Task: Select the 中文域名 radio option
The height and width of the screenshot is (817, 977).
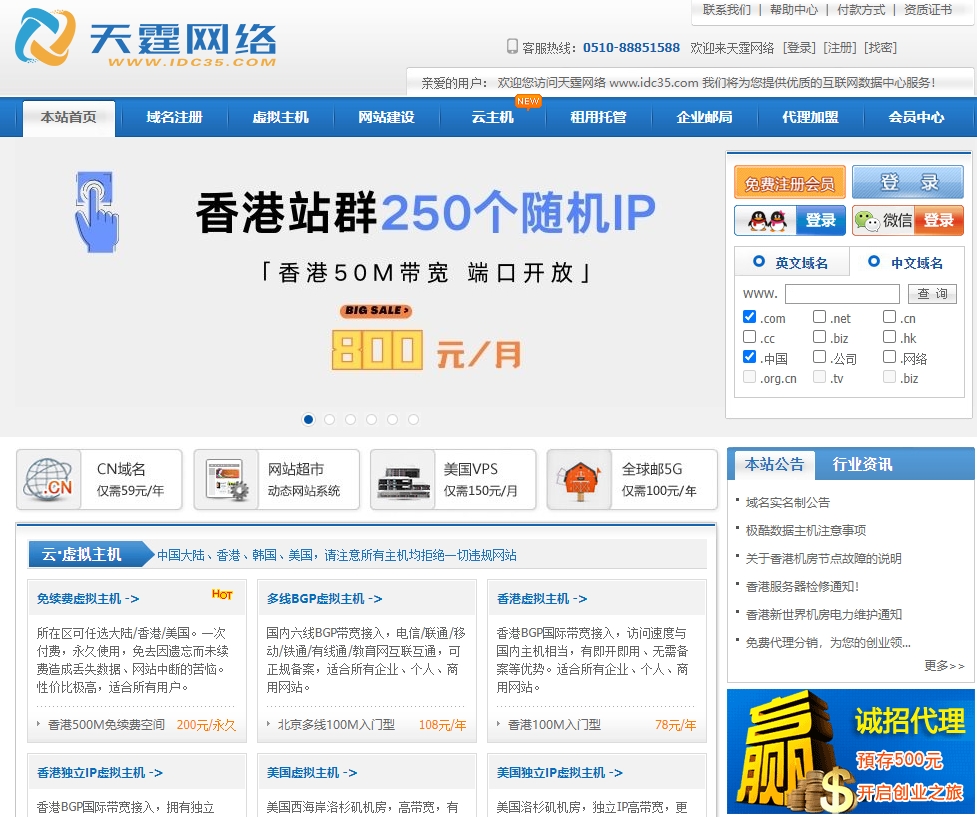Action: pyautogui.click(x=874, y=262)
